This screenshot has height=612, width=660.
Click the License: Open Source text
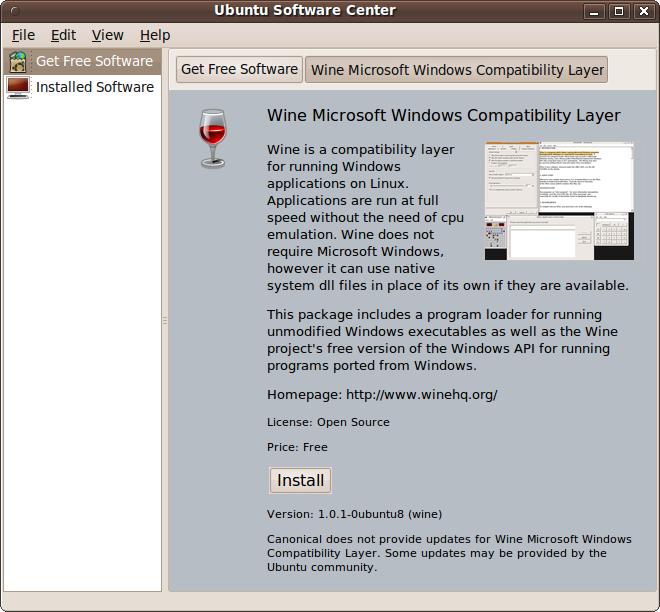pos(328,422)
